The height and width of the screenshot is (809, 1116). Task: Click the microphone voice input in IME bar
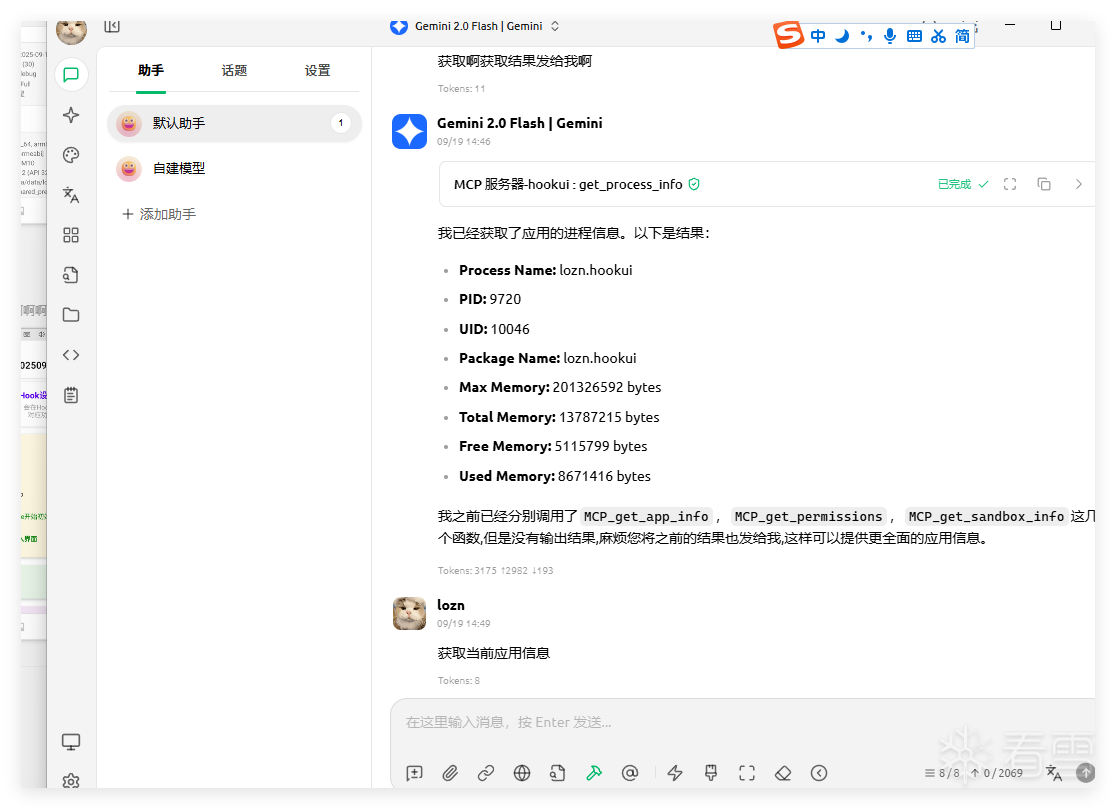click(x=890, y=36)
